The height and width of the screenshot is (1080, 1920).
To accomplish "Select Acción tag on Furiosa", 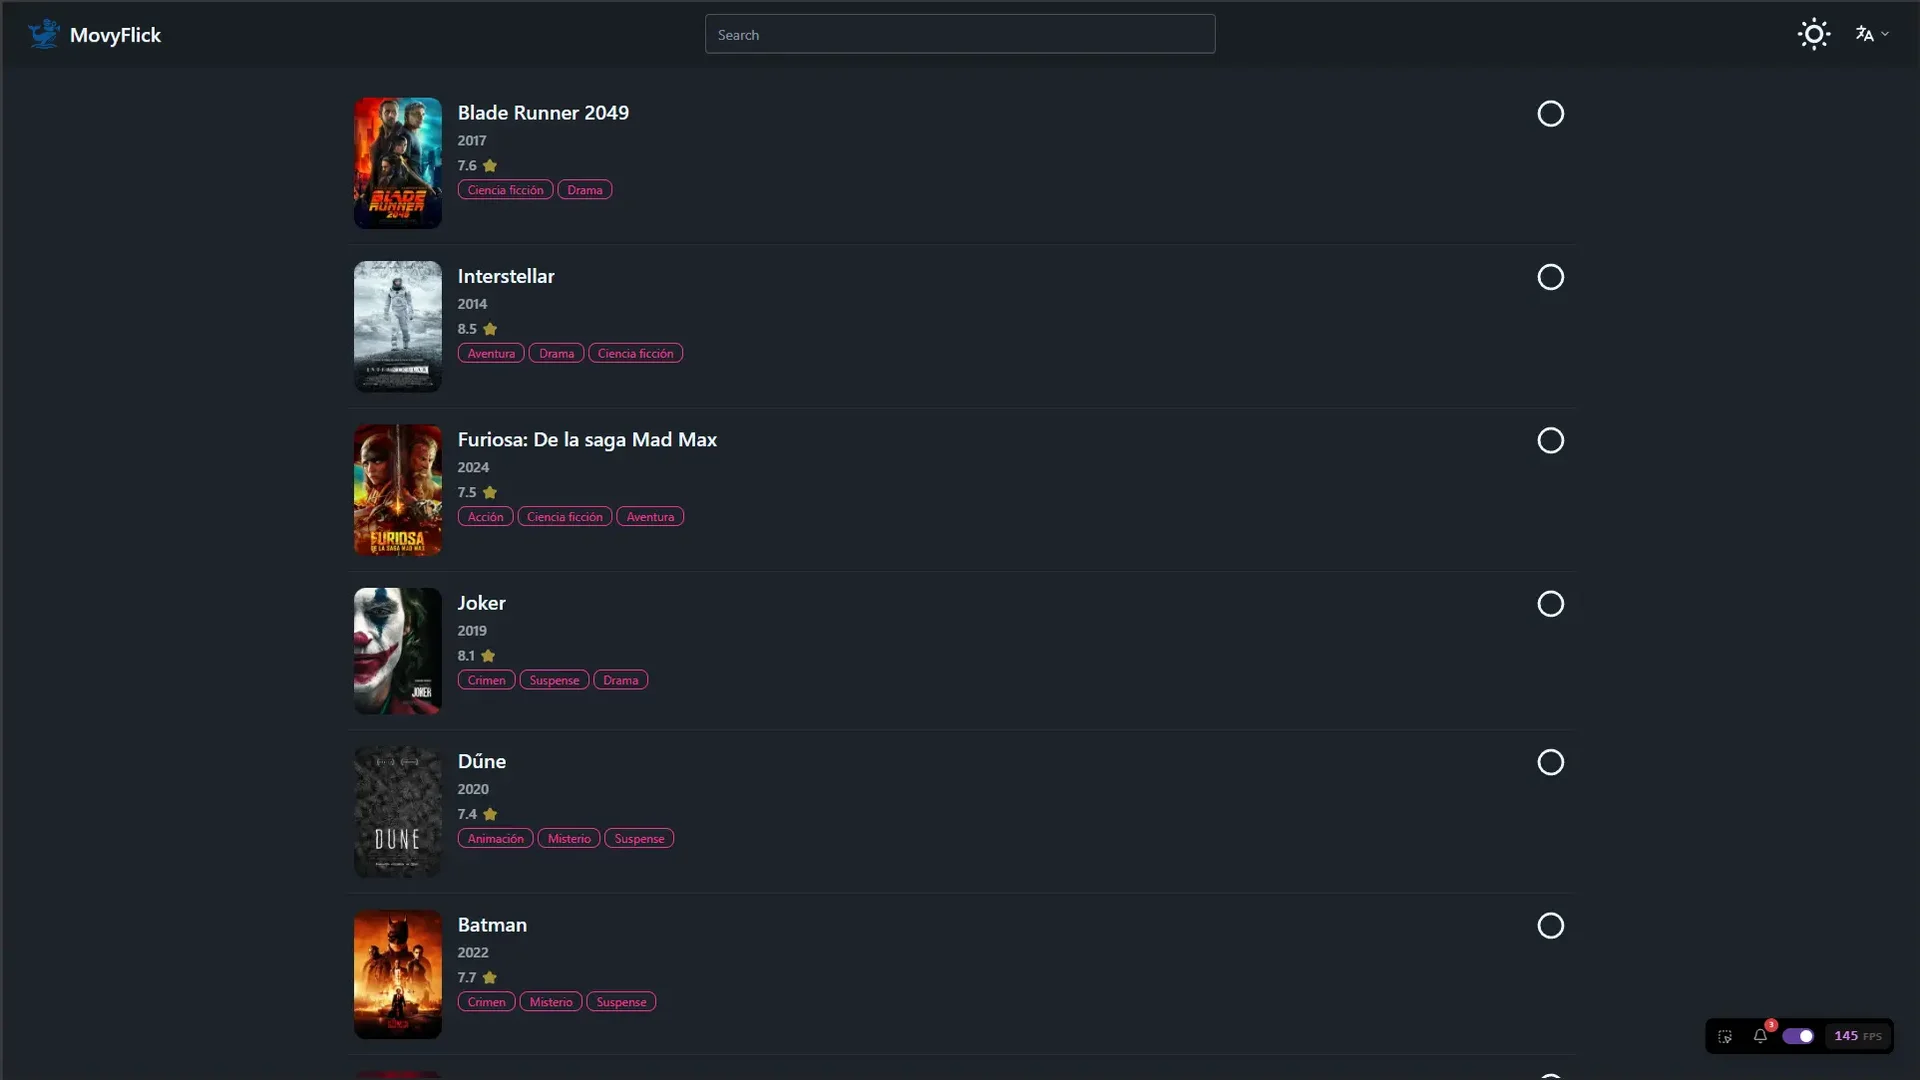I will 485,517.
